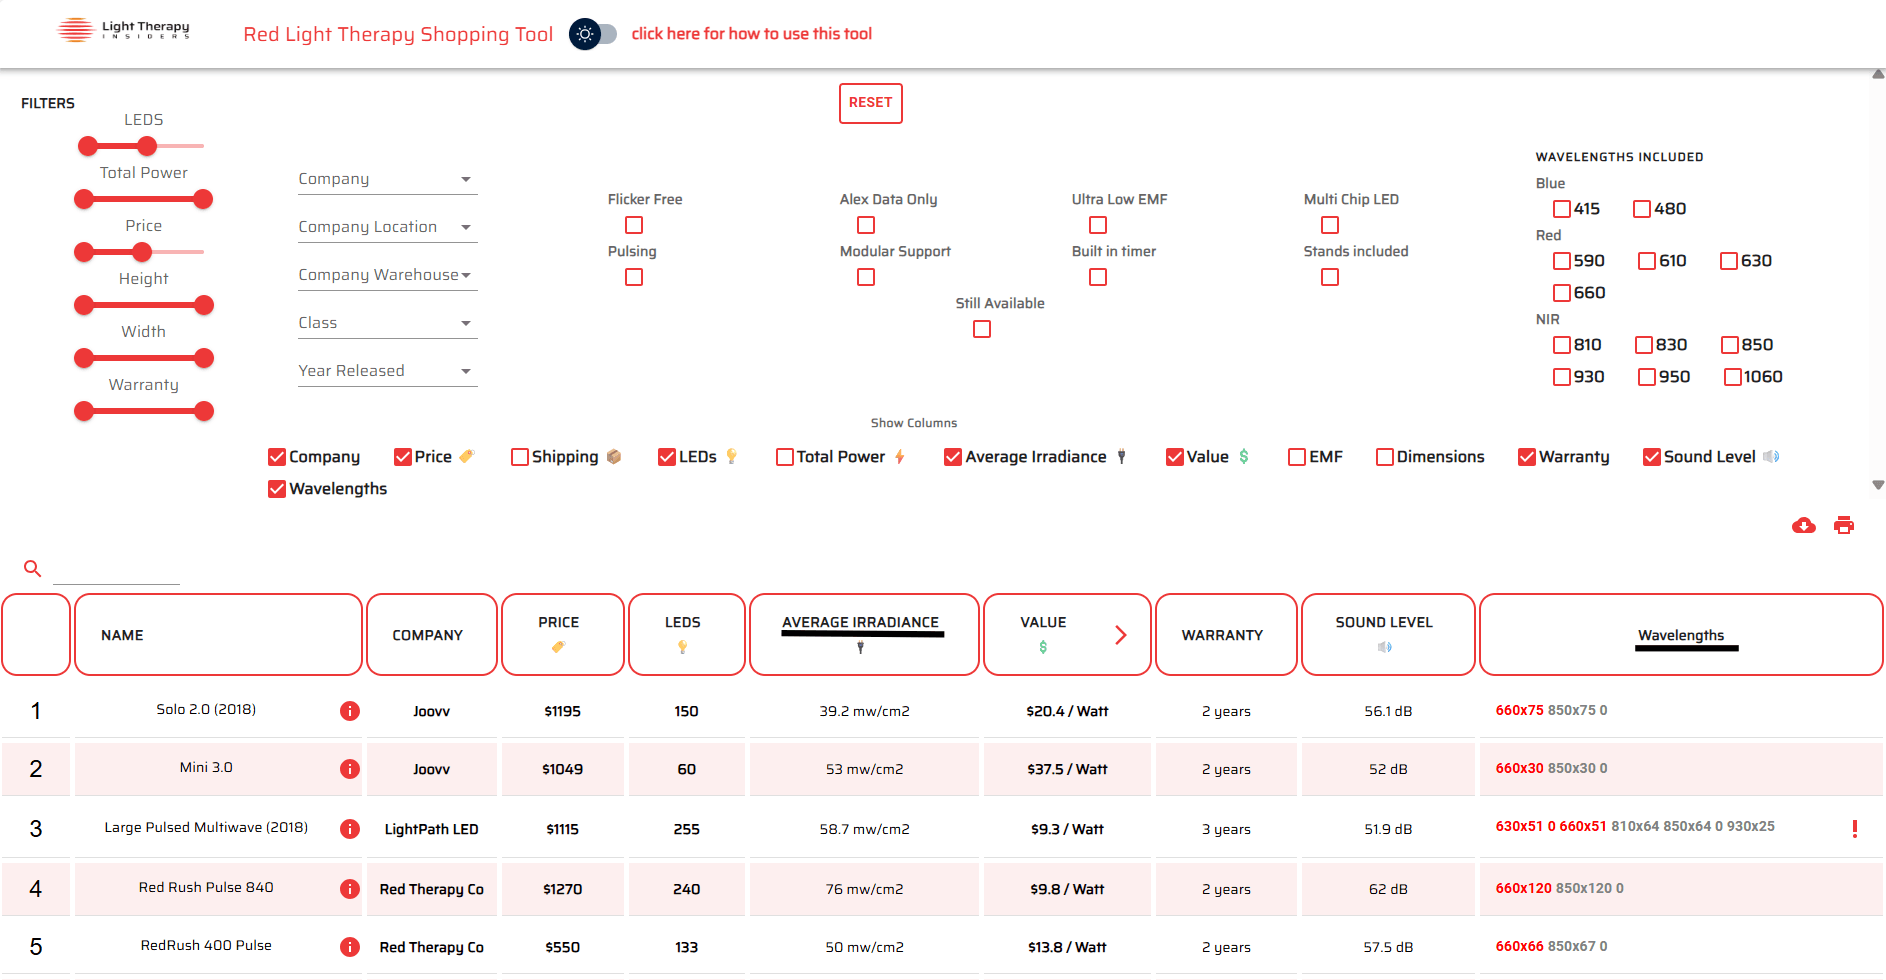Enable the Pulsing filter checkbox

[x=634, y=277]
